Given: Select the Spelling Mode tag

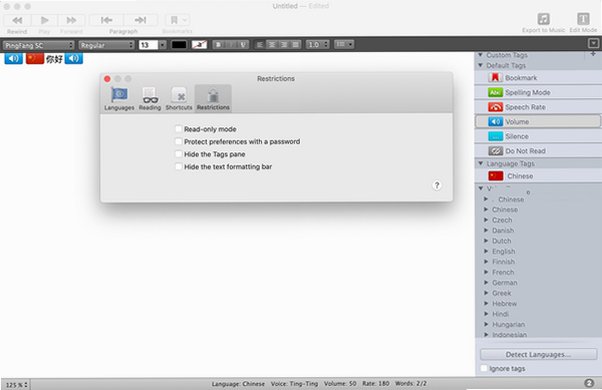Looking at the screenshot, I should coord(538,93).
